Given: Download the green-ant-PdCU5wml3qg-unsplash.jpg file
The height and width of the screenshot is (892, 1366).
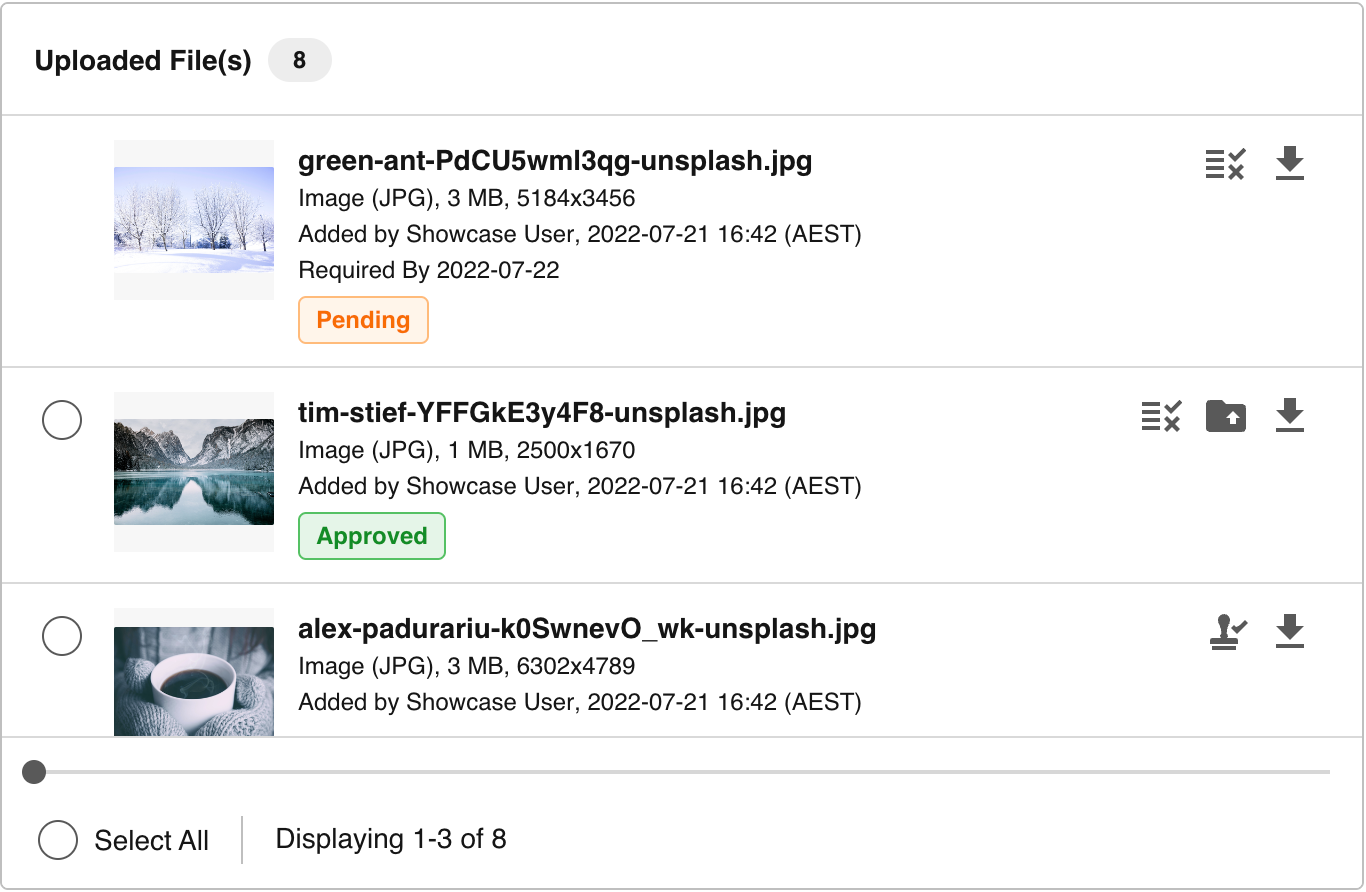Looking at the screenshot, I should (1290, 163).
